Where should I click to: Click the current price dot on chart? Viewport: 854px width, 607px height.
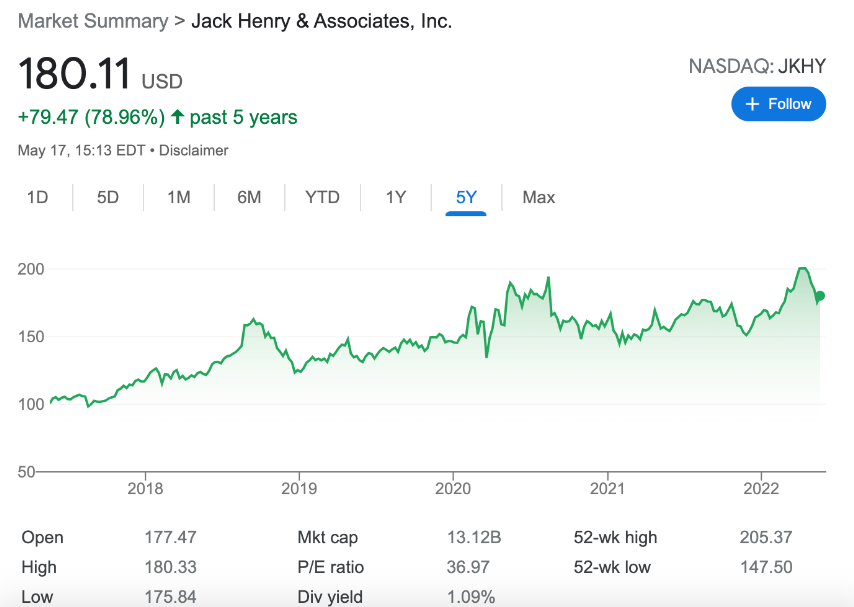(x=820, y=296)
